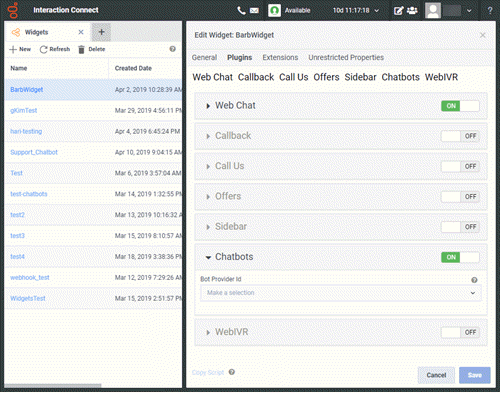Open the voicemail envelope icon
The width and height of the screenshot is (500, 393).
click(254, 11)
